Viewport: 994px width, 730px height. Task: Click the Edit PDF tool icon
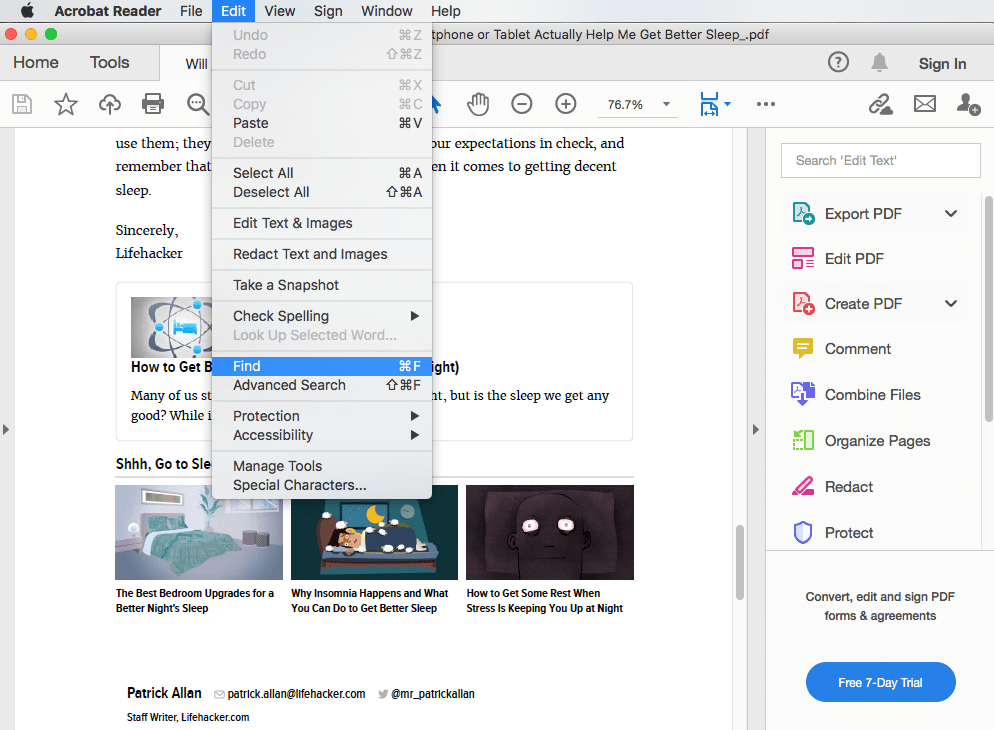point(803,259)
